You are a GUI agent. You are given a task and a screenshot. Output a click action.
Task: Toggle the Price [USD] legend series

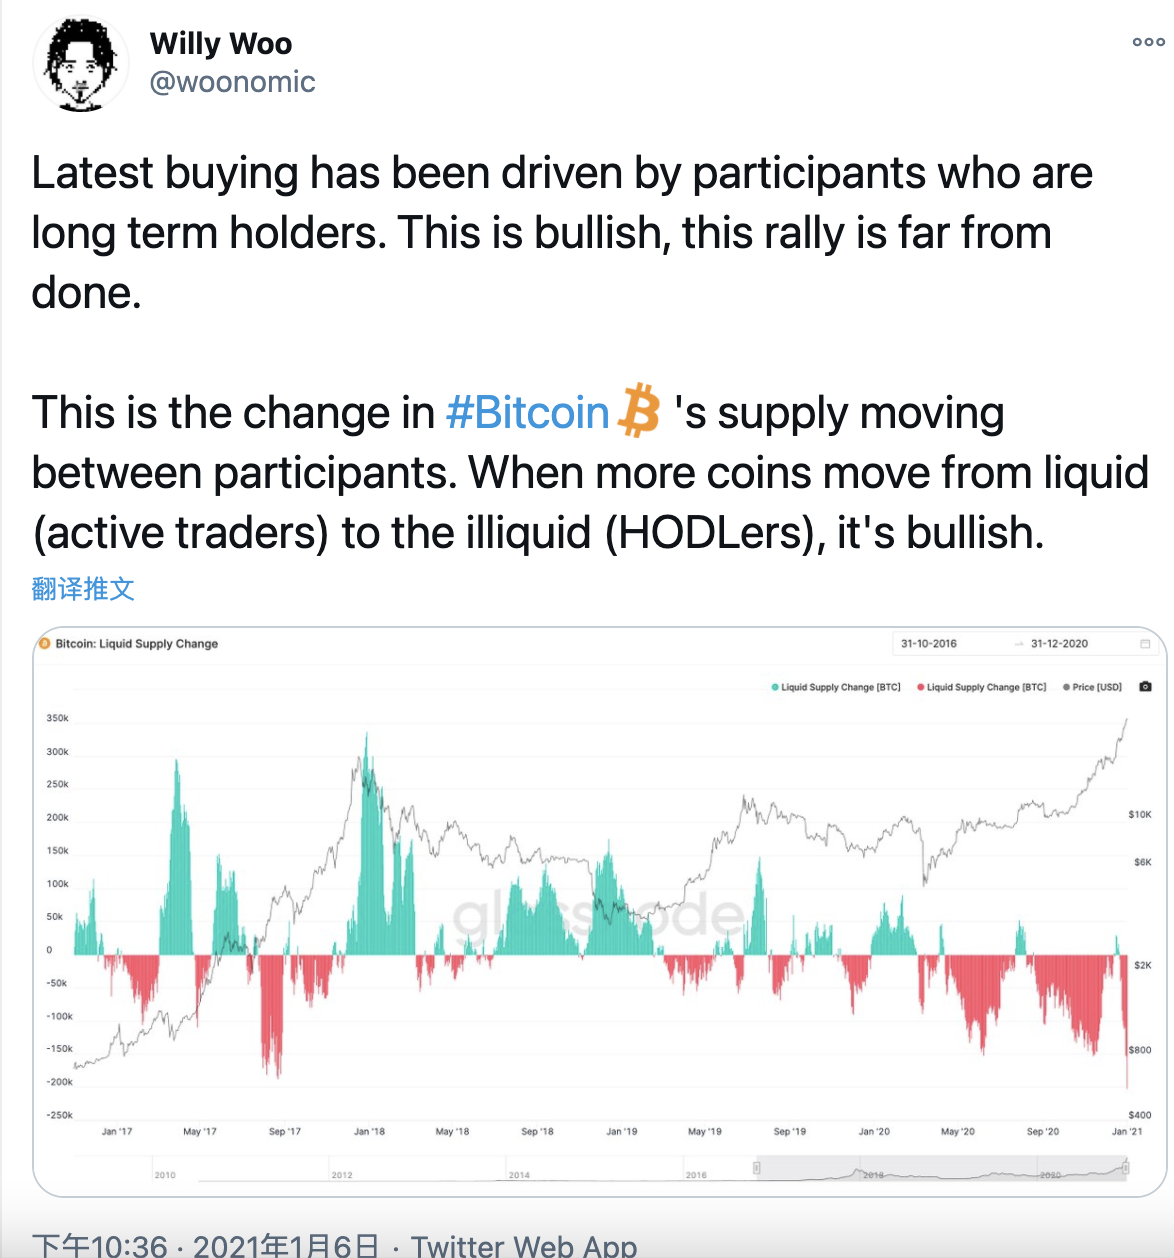point(1092,687)
